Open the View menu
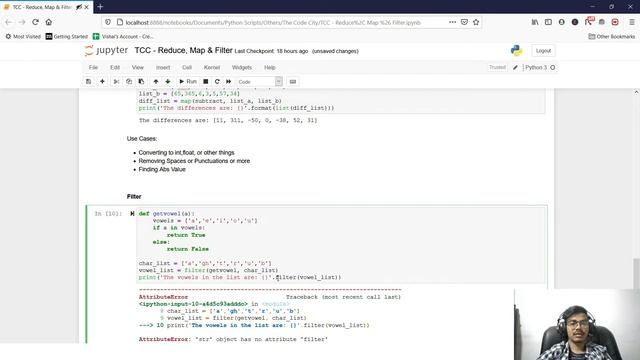Image resolution: width=640 pixels, height=360 pixels. pyautogui.click(x=138, y=67)
